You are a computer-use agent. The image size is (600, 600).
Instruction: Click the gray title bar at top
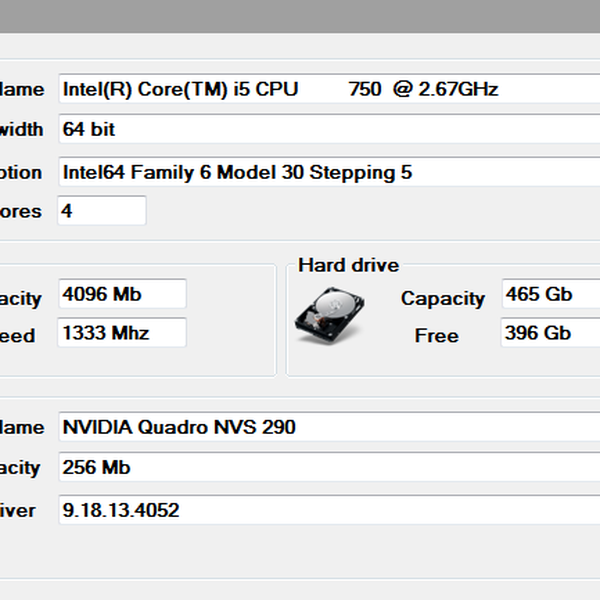pos(300,16)
